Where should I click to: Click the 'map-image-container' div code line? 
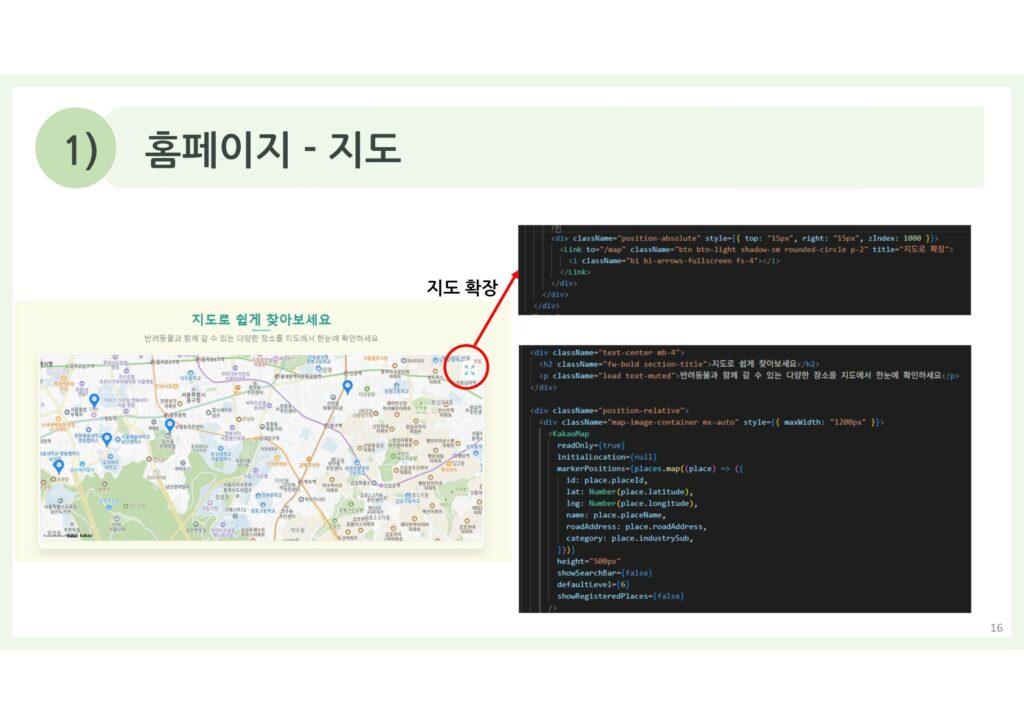(x=712, y=422)
